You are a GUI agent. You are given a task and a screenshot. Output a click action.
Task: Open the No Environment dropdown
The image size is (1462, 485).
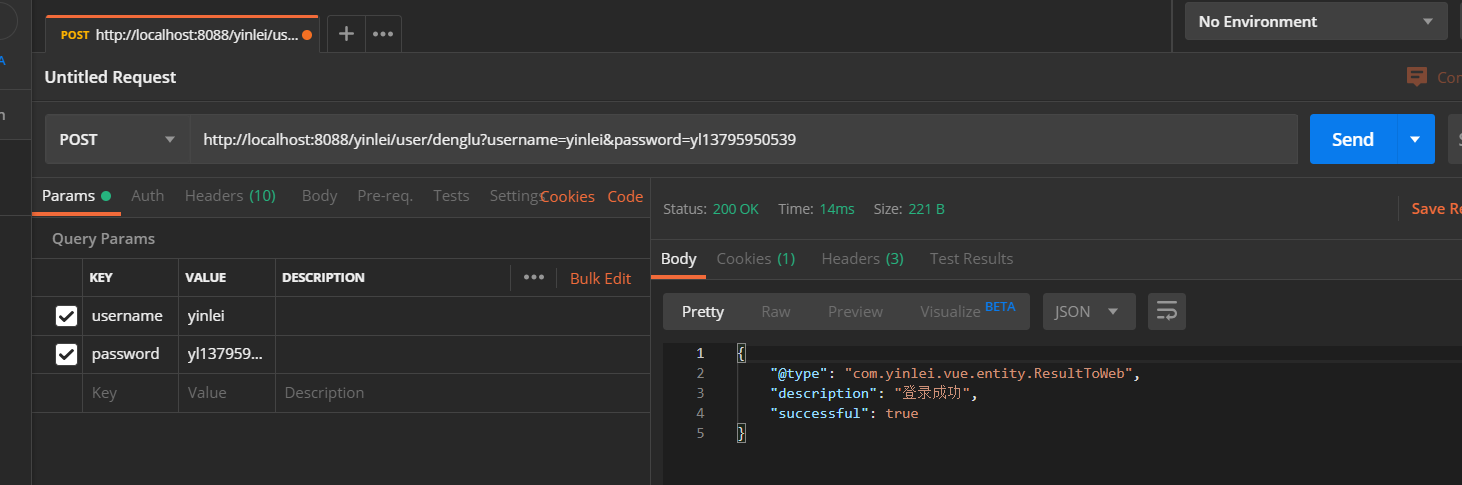coord(1315,22)
